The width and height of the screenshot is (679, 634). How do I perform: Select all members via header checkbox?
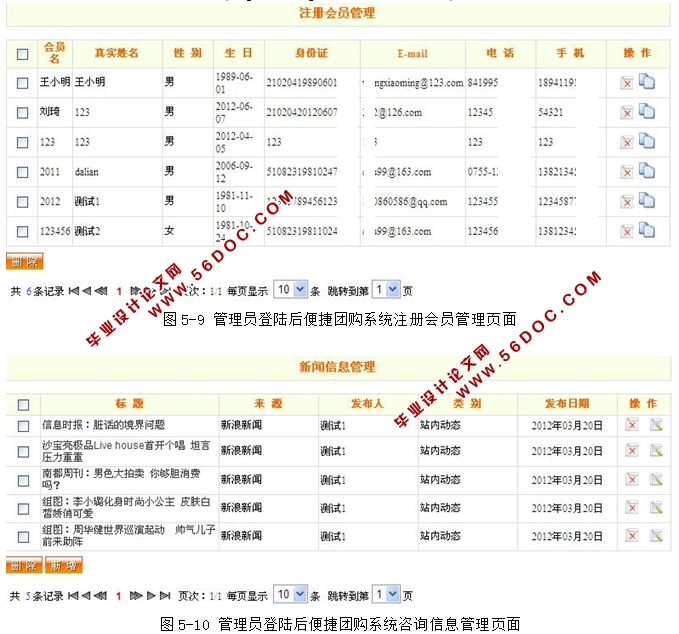click(x=22, y=53)
